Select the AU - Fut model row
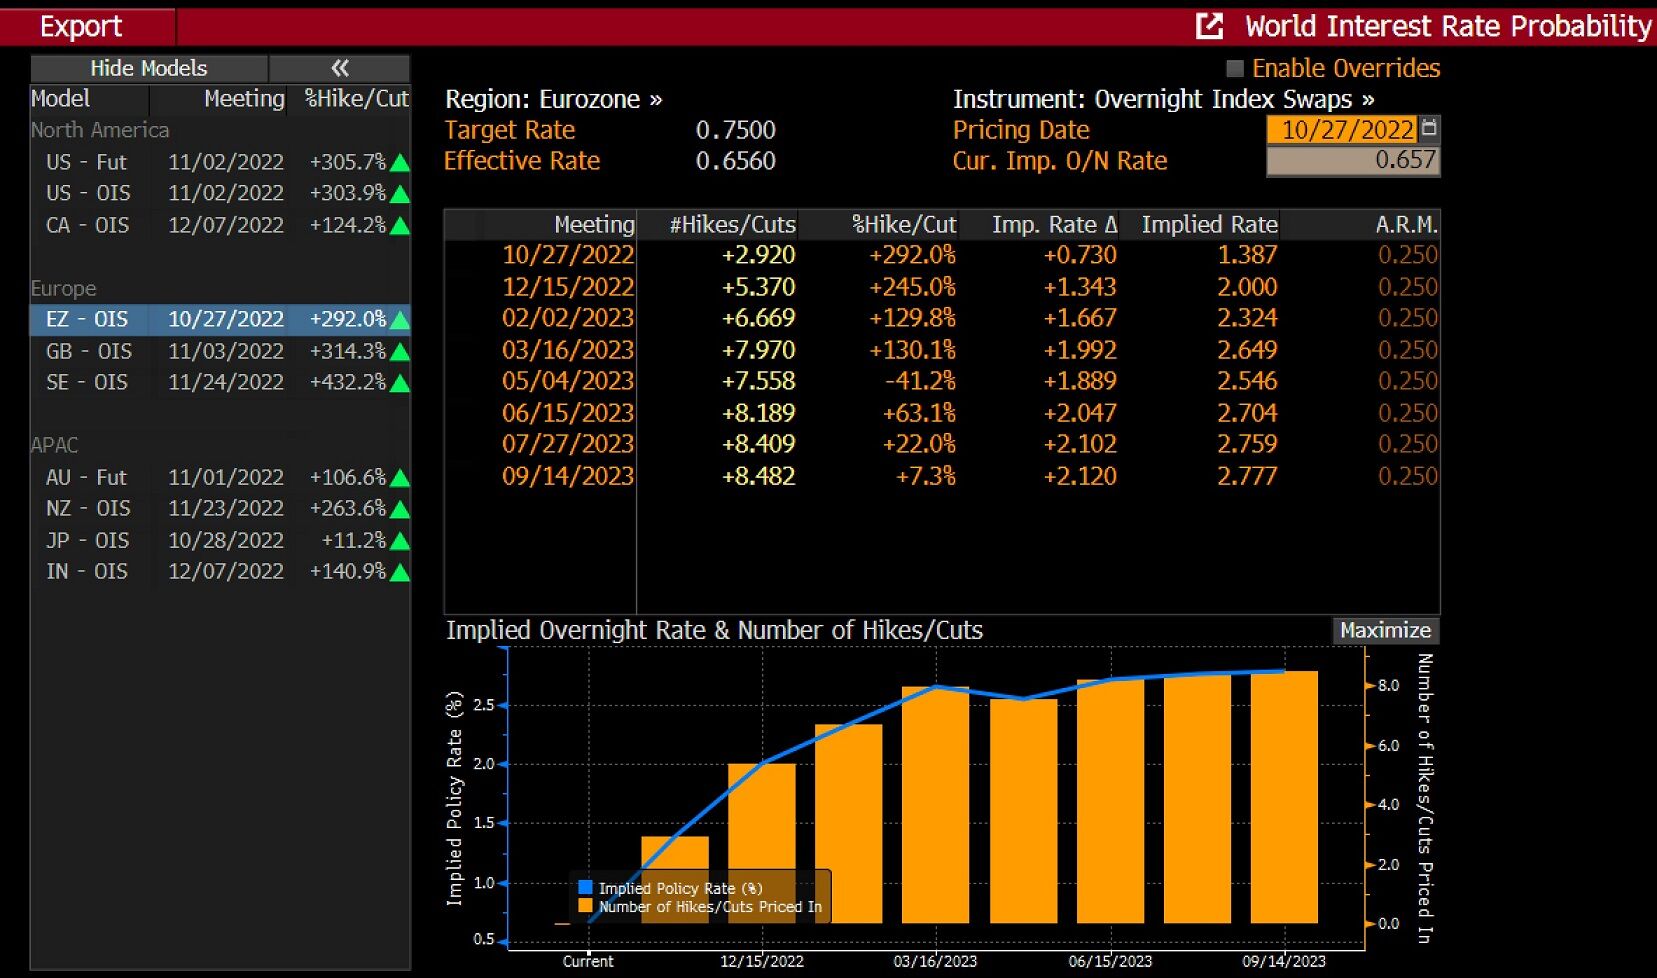 [220, 477]
